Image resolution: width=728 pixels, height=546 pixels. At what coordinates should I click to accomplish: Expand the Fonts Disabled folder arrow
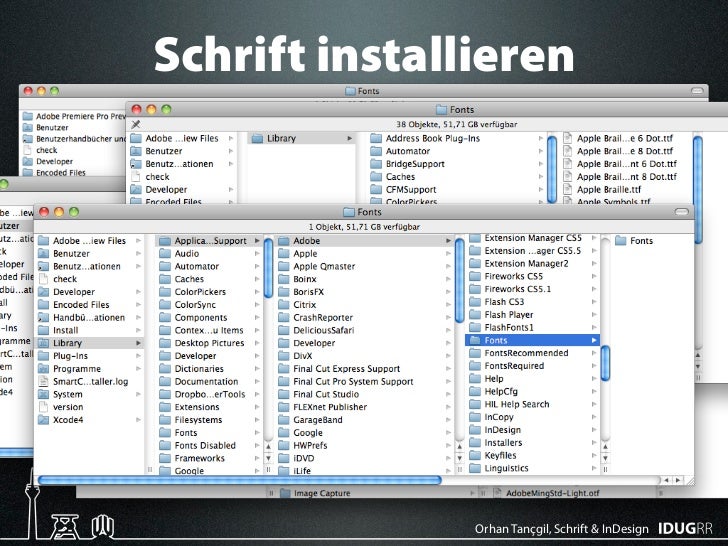pyautogui.click(x=257, y=445)
